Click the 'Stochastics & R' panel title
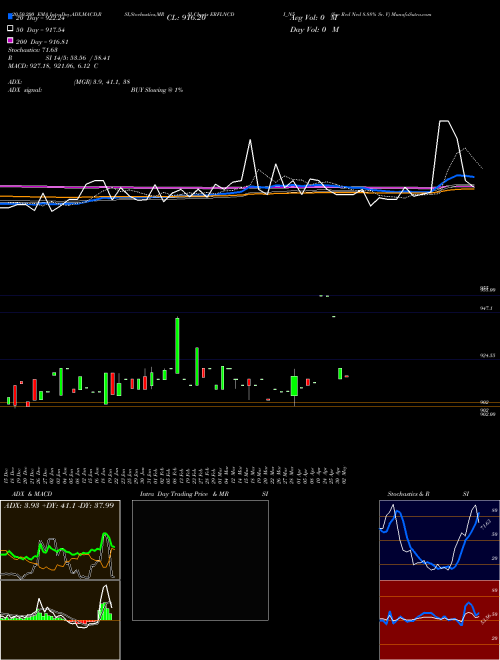Viewport: 500px width, 660px height. (x=409, y=494)
